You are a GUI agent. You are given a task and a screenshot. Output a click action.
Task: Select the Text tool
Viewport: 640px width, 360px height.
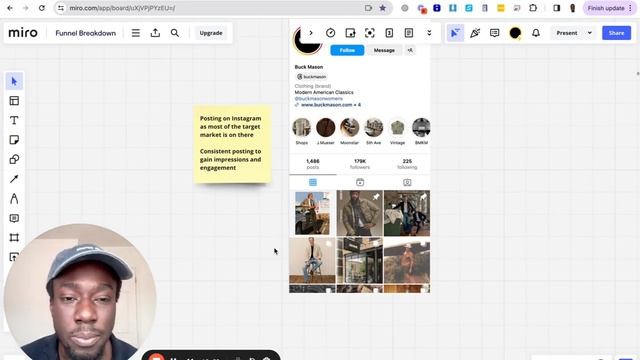click(x=14, y=120)
